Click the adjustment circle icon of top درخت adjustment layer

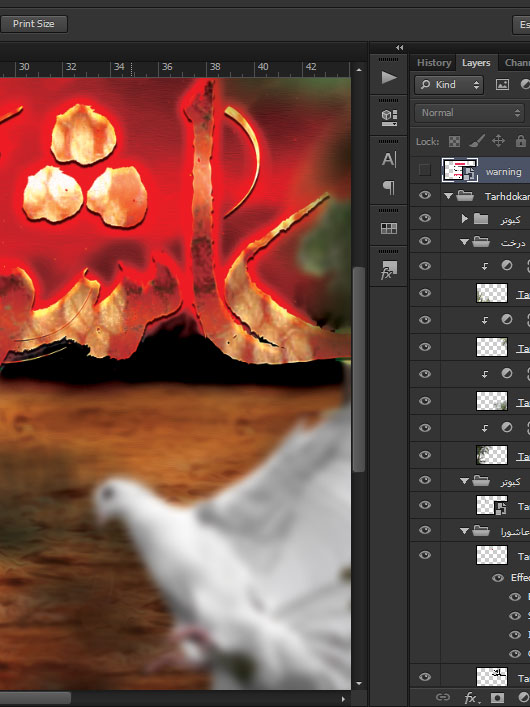point(507,266)
